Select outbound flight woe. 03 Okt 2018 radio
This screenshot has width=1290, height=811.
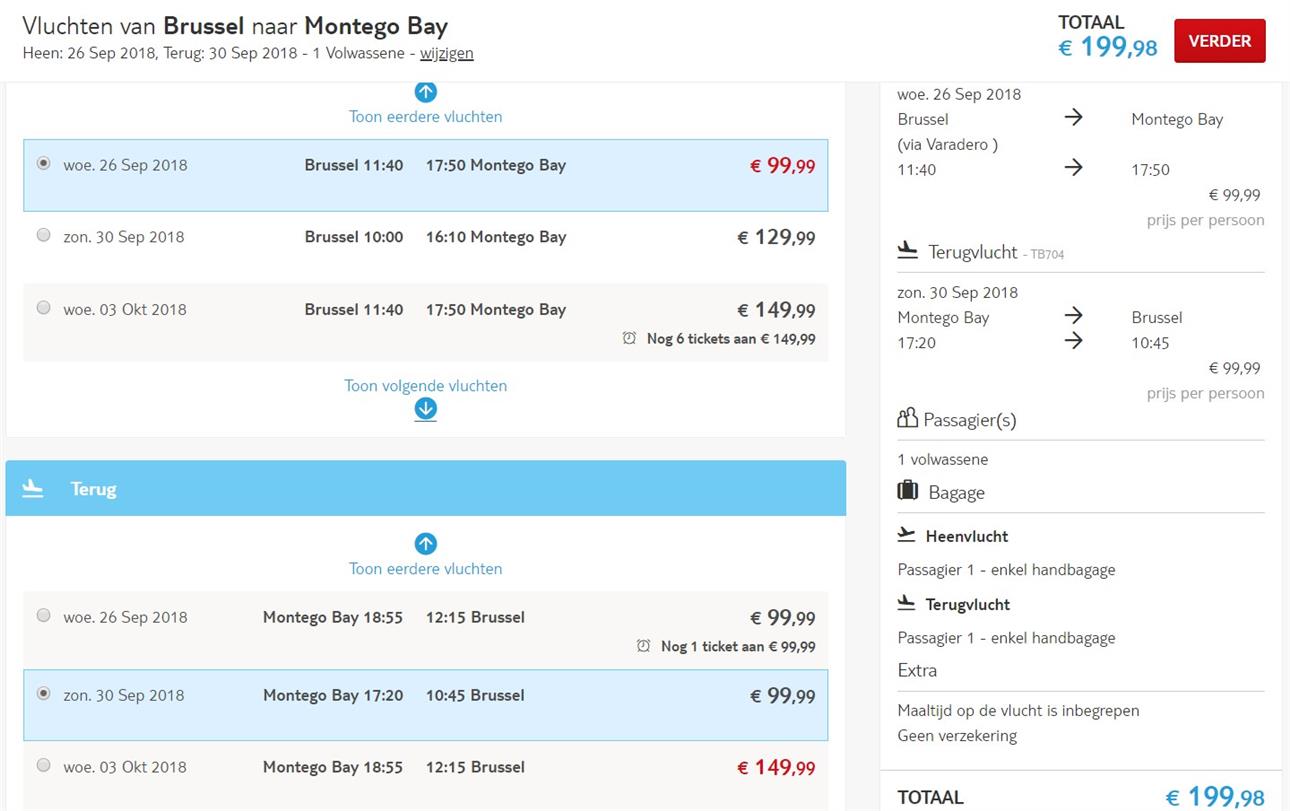click(x=43, y=308)
